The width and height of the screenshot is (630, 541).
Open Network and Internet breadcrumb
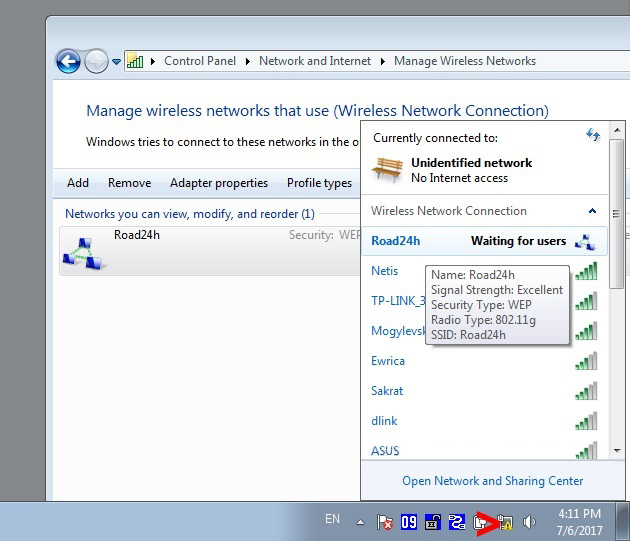[x=315, y=61]
